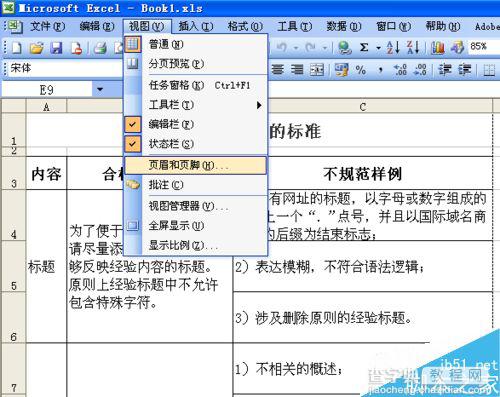Click the Drawing toolbar icon

(x=457, y=48)
